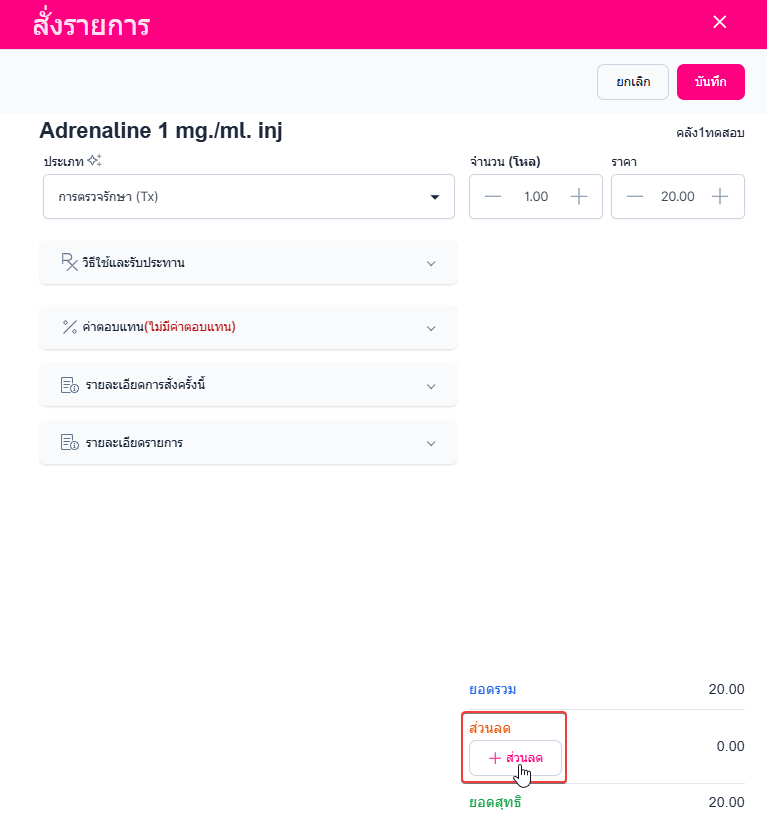Image resolution: width=767 pixels, height=824 pixels.
Task: Close the สั่งรายการ dialog
Action: click(x=719, y=23)
